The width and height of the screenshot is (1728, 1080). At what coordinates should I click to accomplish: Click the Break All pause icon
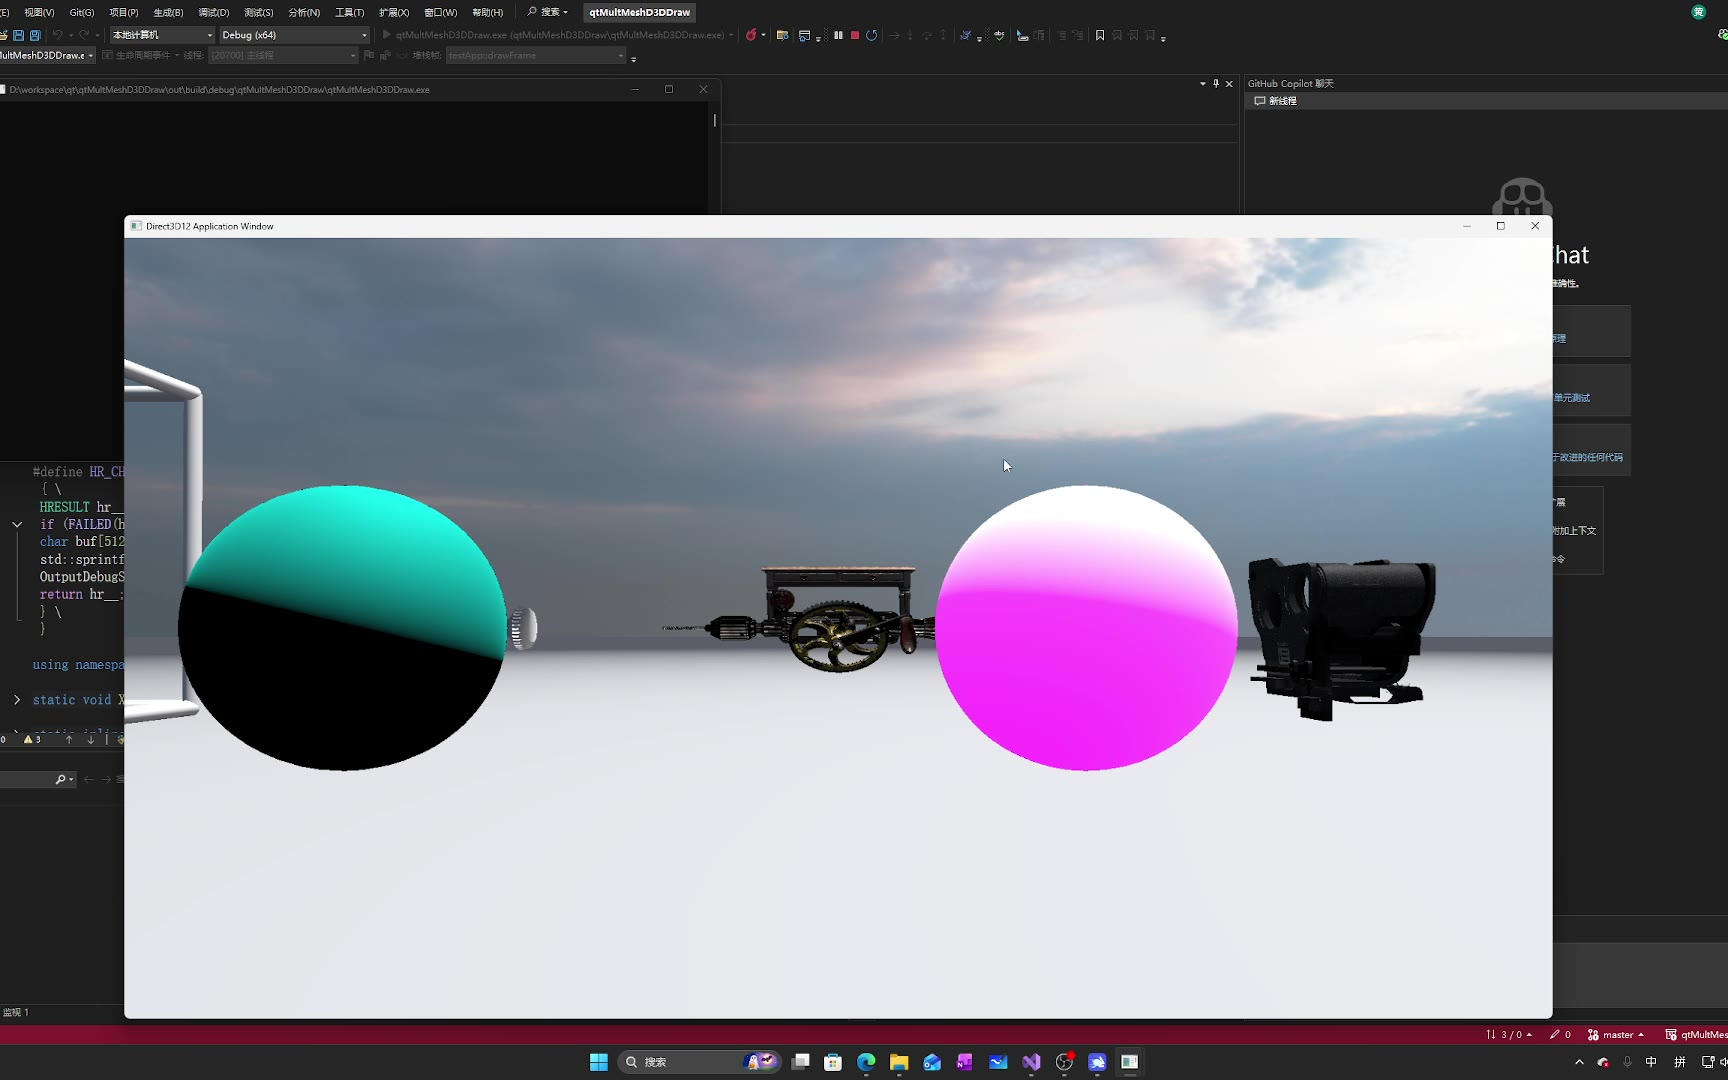(x=838, y=35)
